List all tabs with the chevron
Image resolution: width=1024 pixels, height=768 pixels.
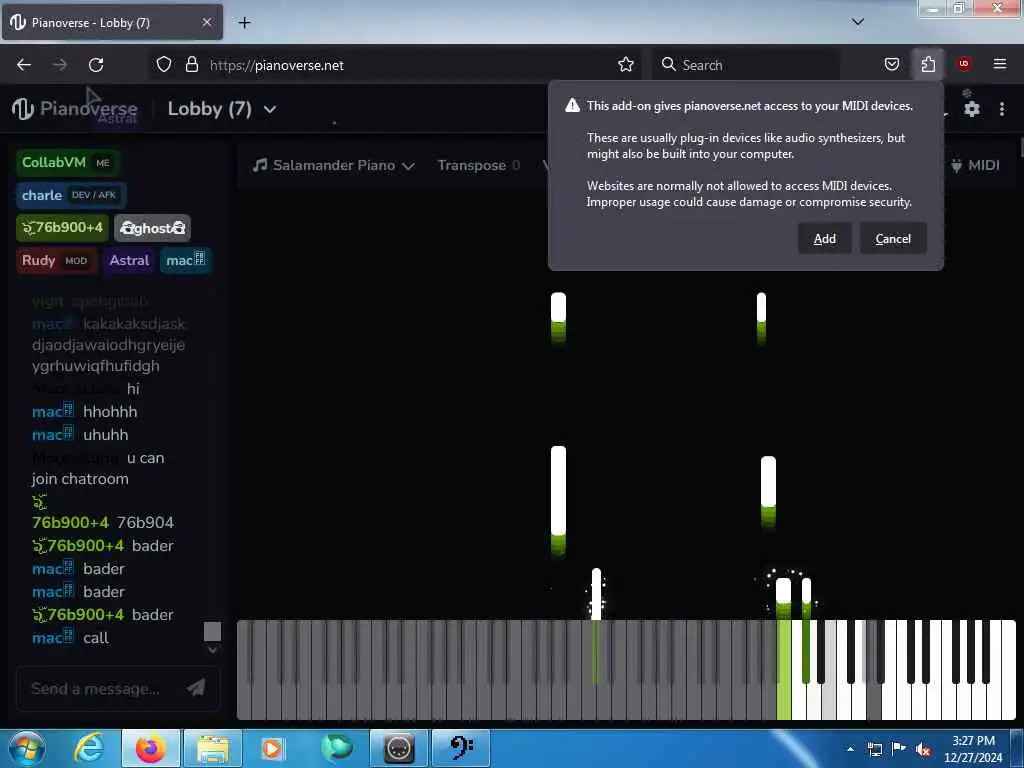(857, 22)
